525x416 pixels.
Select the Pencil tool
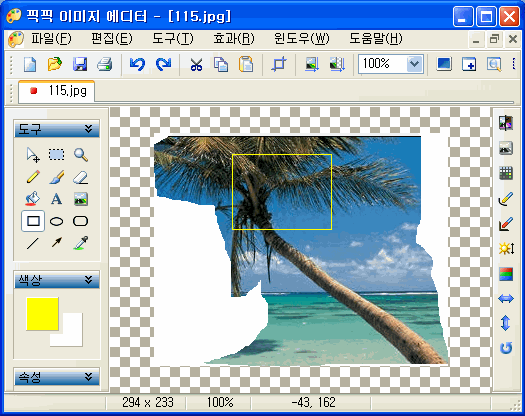33,177
